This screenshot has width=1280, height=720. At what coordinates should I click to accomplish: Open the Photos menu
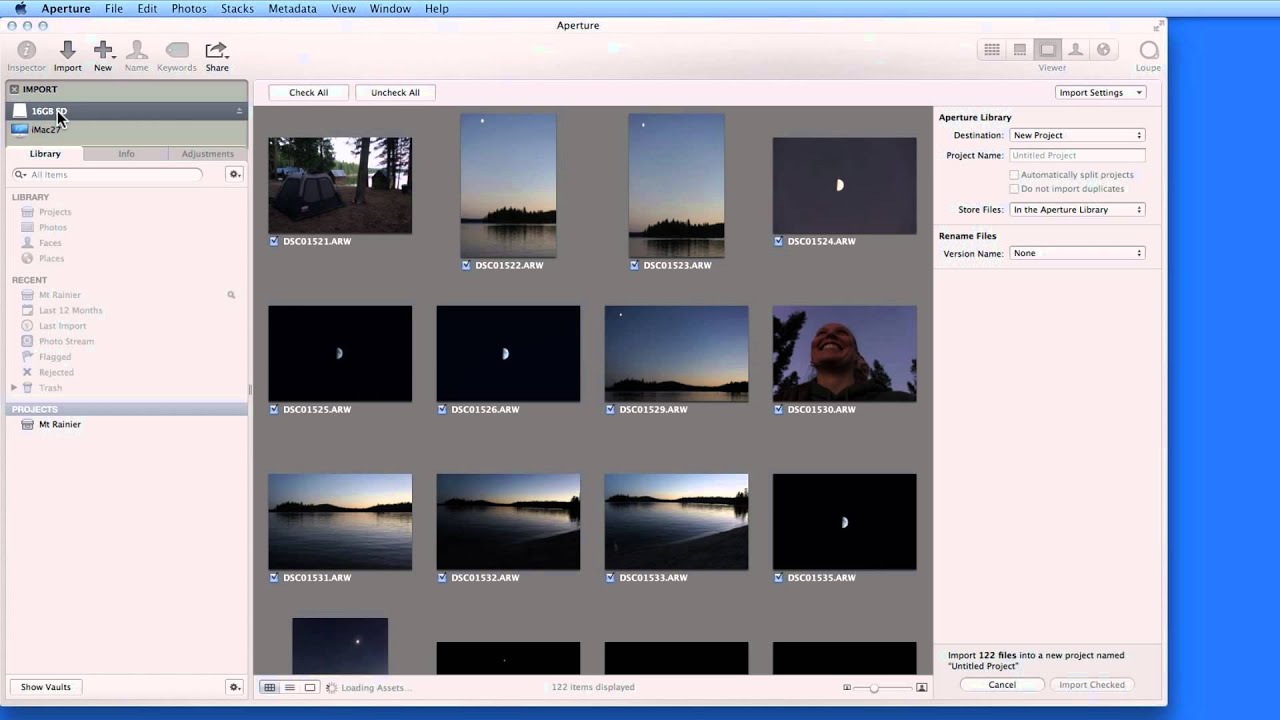point(189,8)
